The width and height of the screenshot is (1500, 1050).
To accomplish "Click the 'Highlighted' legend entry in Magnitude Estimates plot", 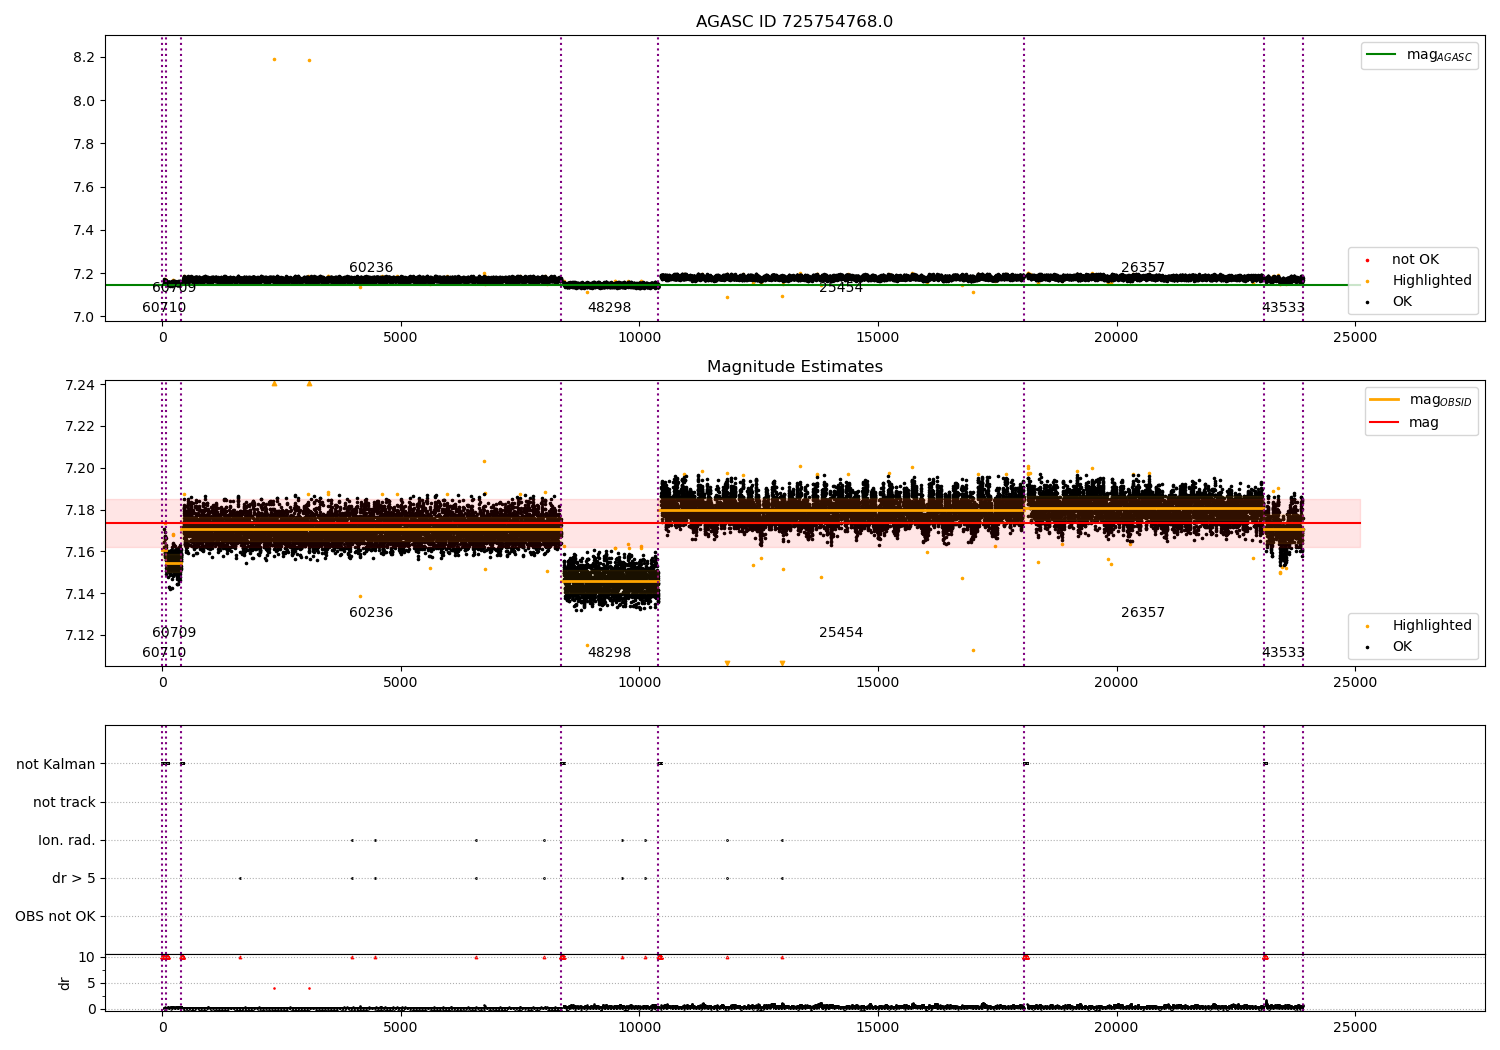I will tap(1419, 626).
